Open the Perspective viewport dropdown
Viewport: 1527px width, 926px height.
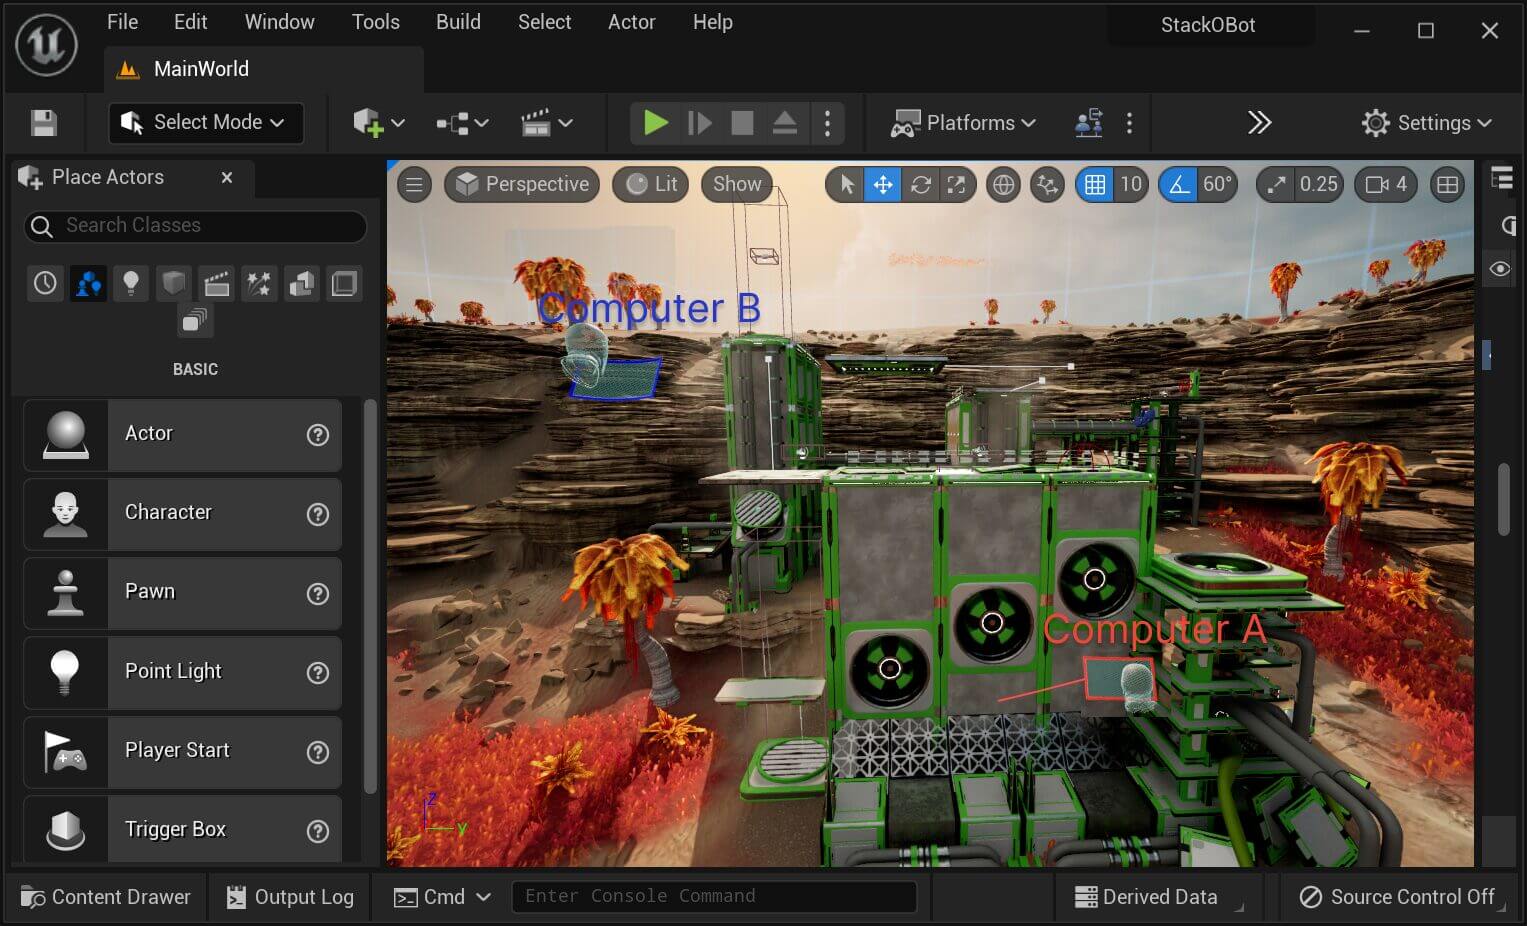[x=521, y=184]
